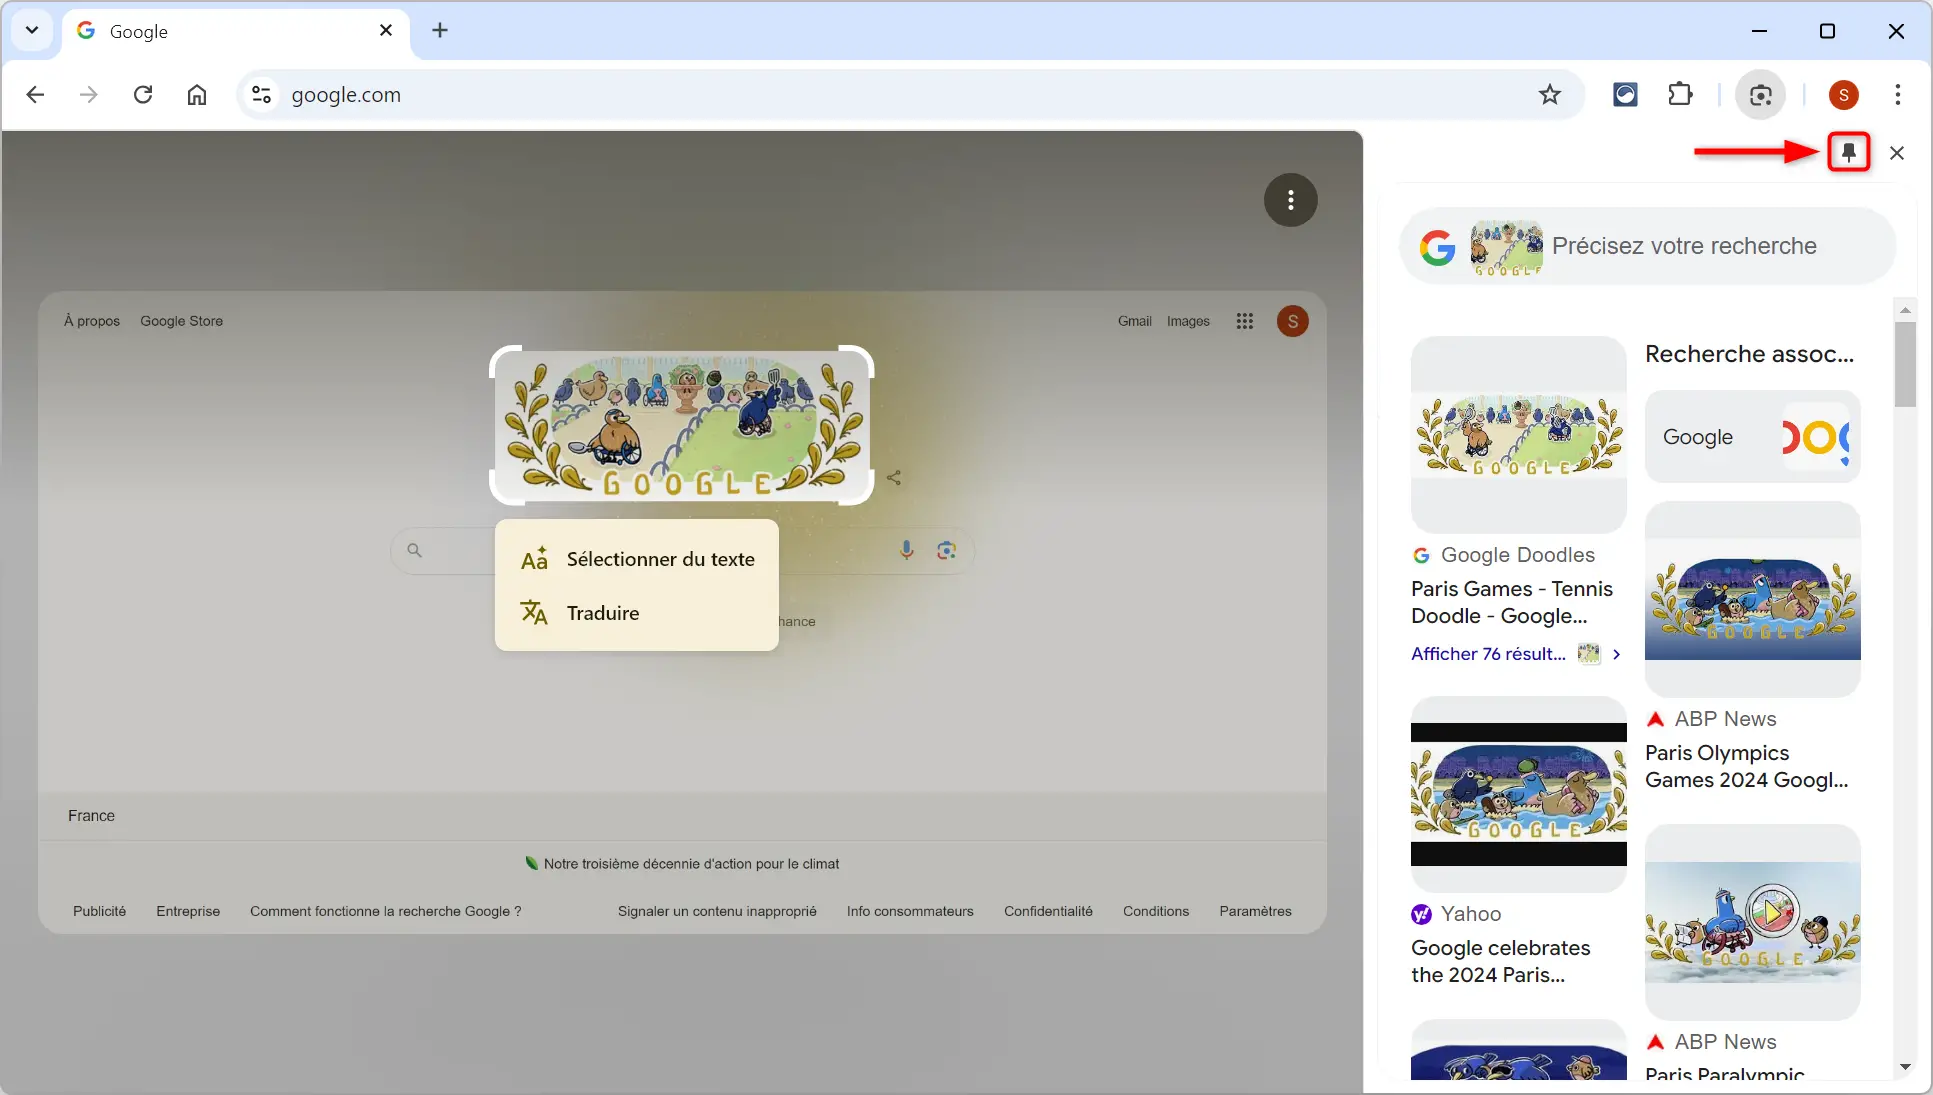Image resolution: width=1933 pixels, height=1095 pixels.
Task: Select the Google tab
Action: (236, 31)
